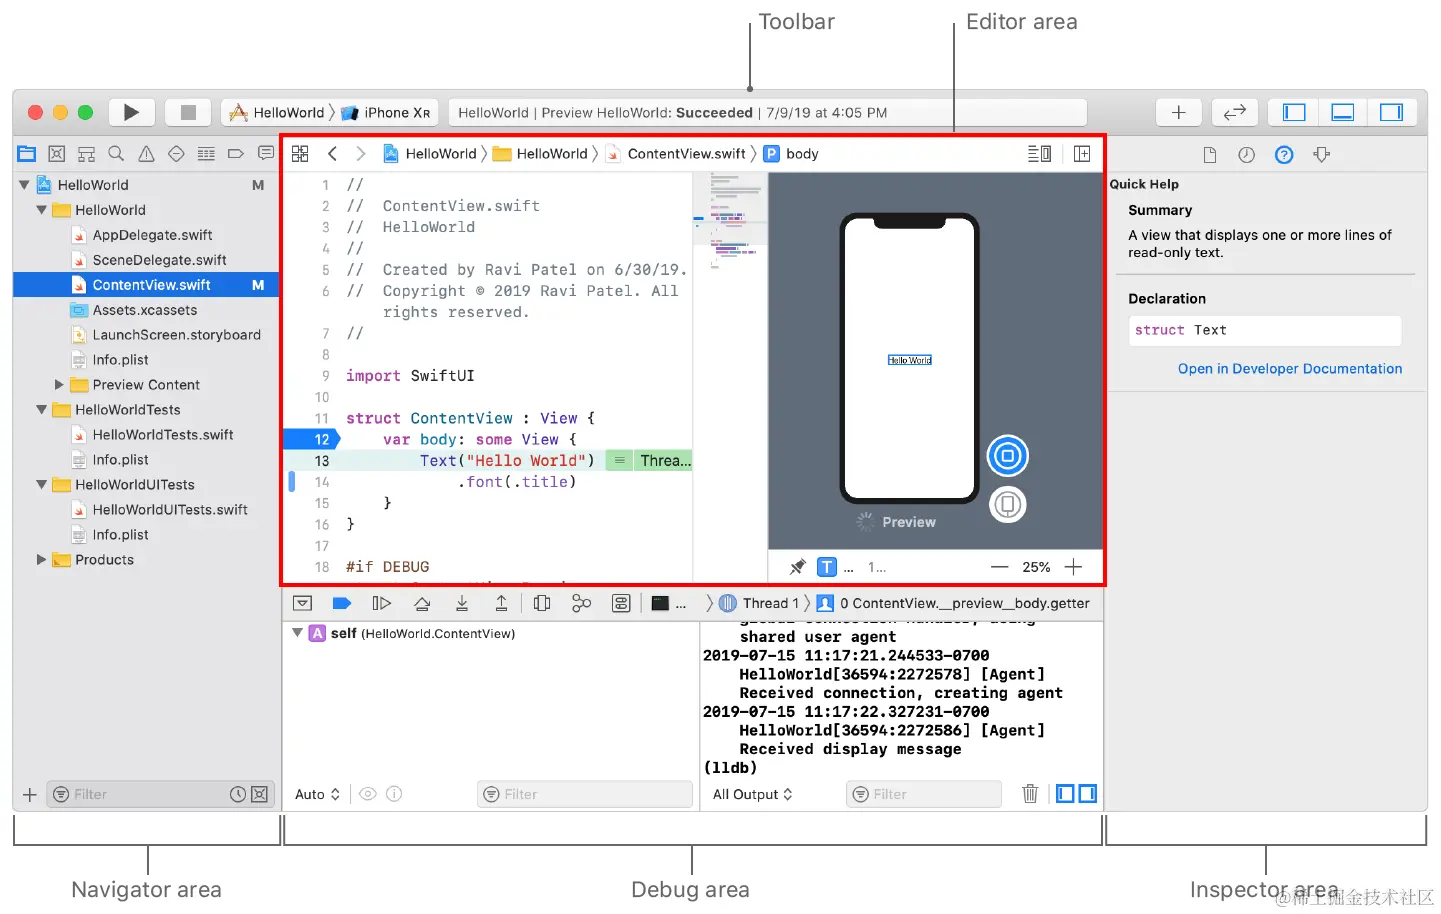Hide the Inspector area panel toggle
The height and width of the screenshot is (914, 1441).
pos(1391,112)
